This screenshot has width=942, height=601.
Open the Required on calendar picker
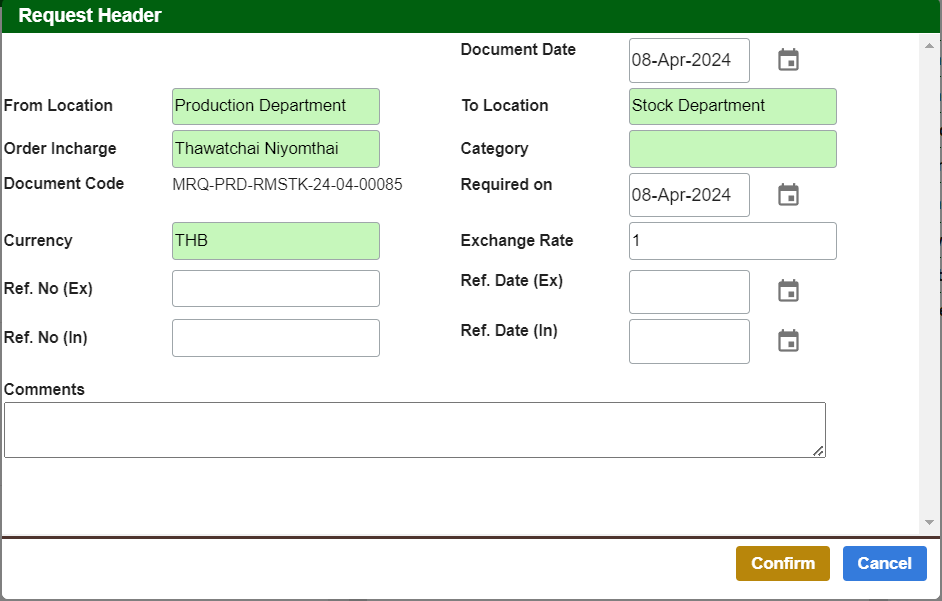click(788, 195)
